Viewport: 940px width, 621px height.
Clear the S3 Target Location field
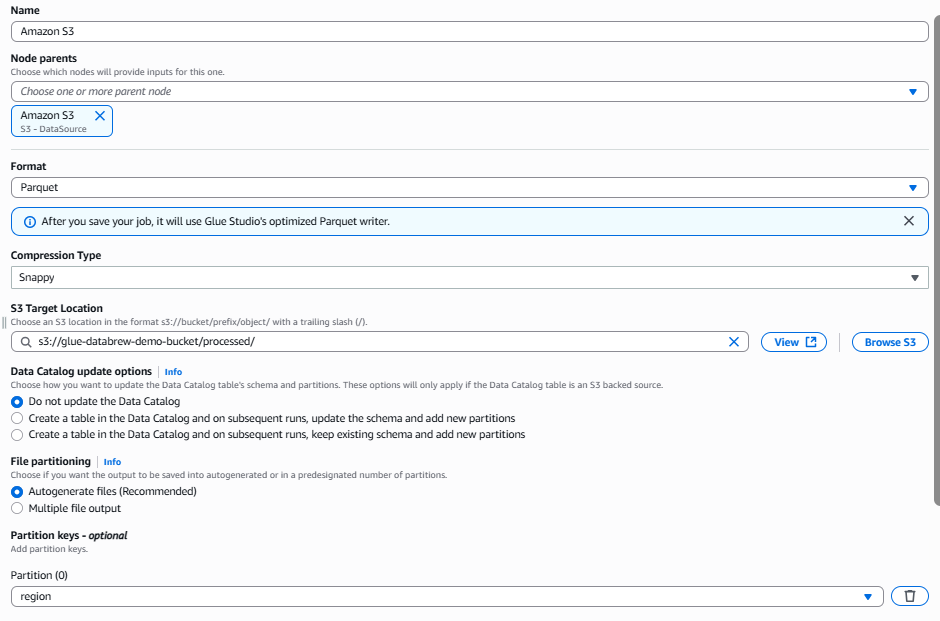(733, 342)
